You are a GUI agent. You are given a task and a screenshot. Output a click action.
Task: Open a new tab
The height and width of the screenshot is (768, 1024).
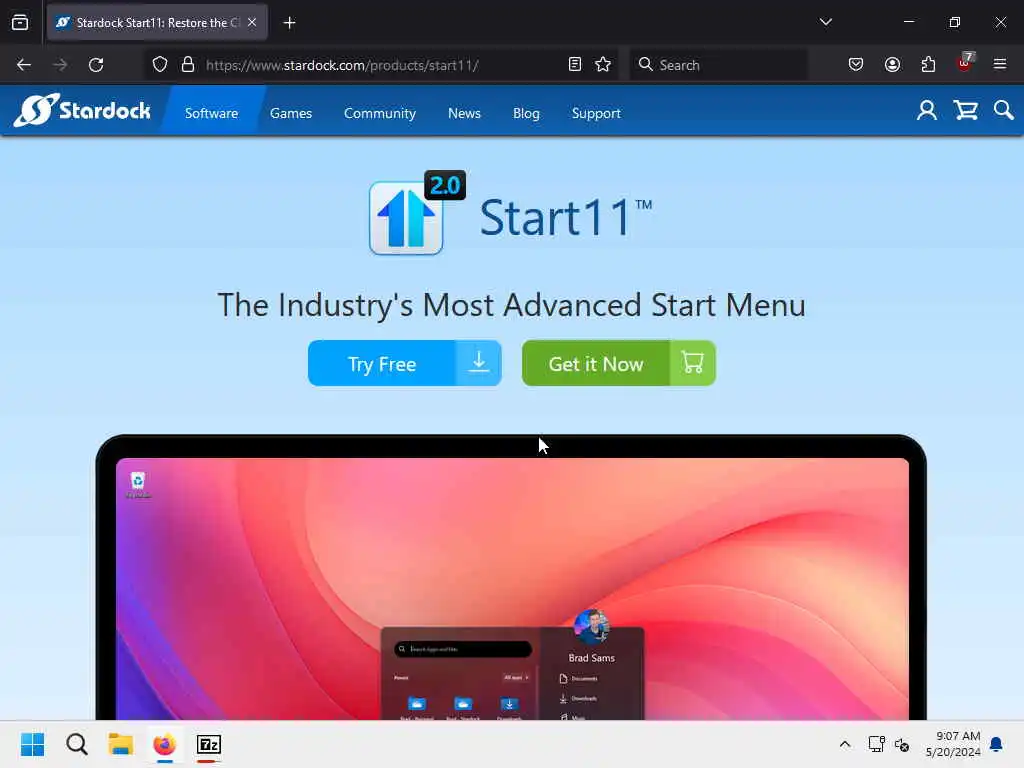(x=289, y=23)
